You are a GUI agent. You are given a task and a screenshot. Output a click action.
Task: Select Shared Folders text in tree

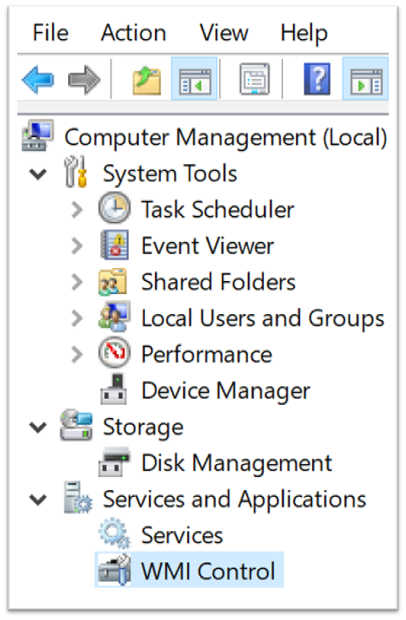pyautogui.click(x=219, y=282)
